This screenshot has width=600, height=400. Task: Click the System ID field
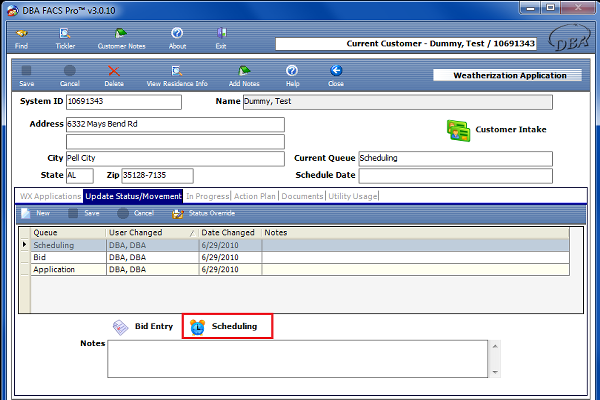[x=124, y=102]
